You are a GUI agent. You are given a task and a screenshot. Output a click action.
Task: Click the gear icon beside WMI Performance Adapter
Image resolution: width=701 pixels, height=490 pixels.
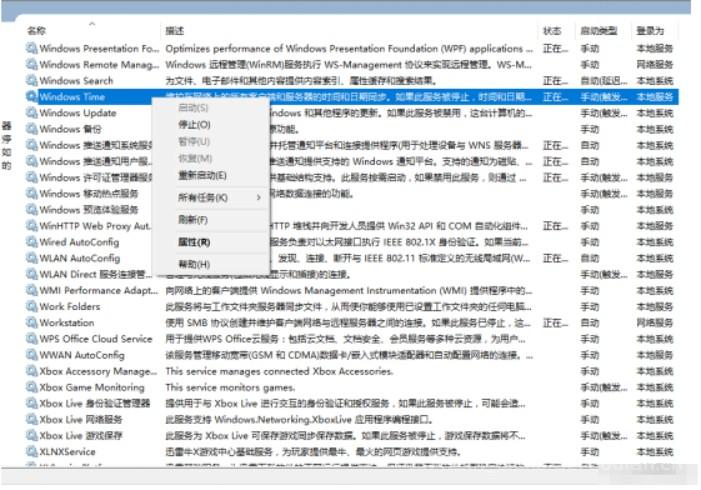pyautogui.click(x=31, y=290)
